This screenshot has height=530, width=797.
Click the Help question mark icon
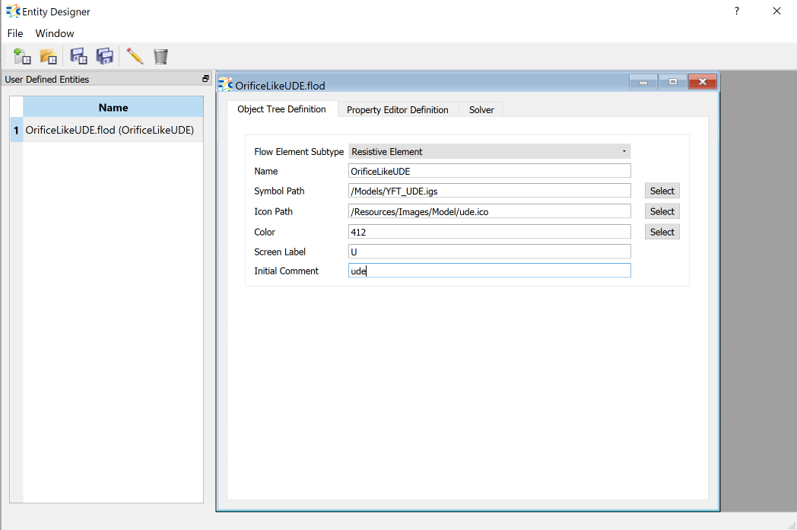737,12
